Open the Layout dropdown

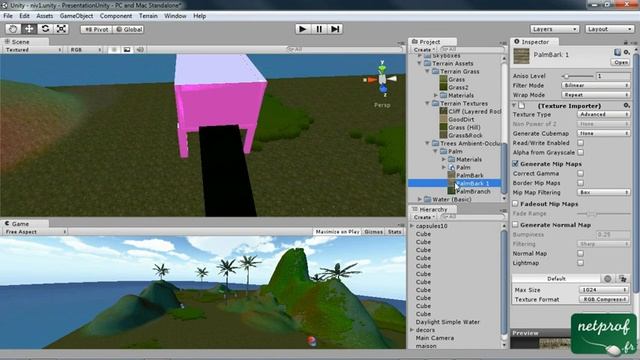coord(609,29)
